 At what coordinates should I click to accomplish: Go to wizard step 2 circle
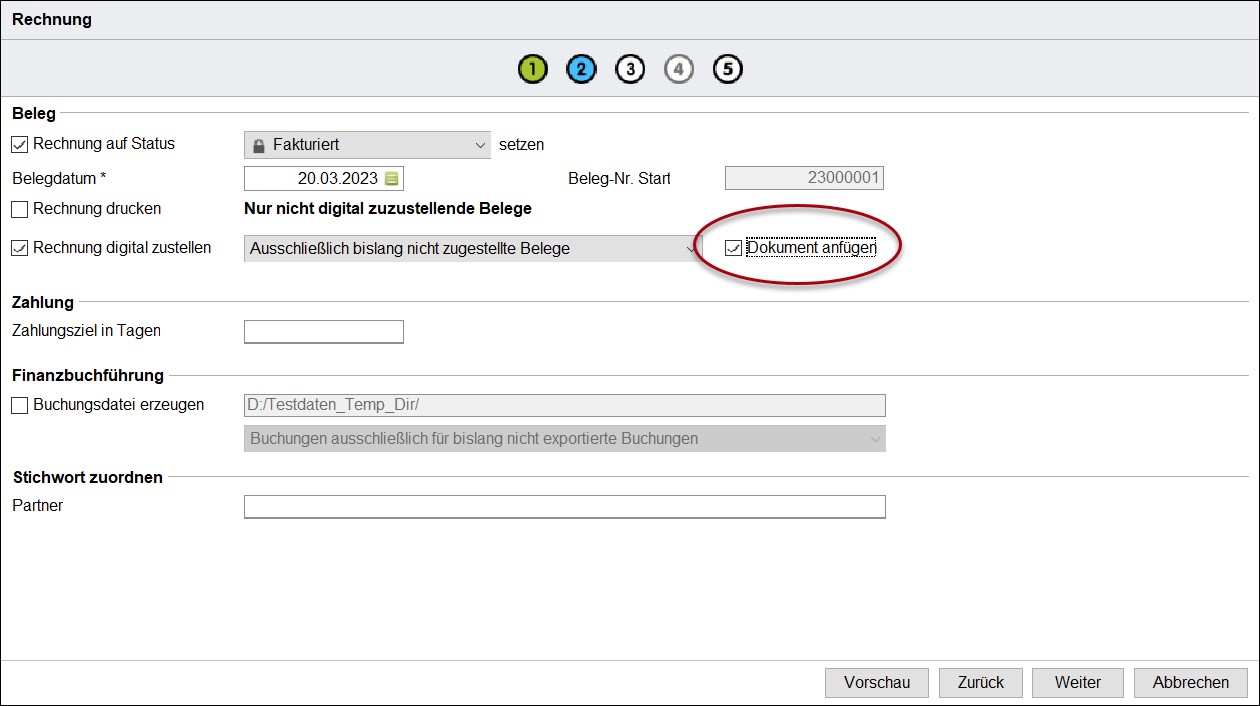[x=581, y=69]
